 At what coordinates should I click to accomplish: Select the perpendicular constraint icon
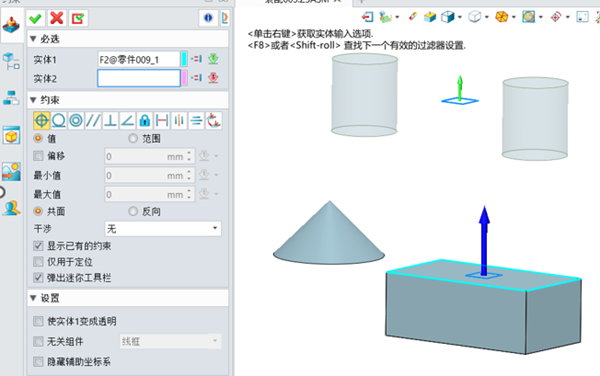pyautogui.click(x=110, y=120)
